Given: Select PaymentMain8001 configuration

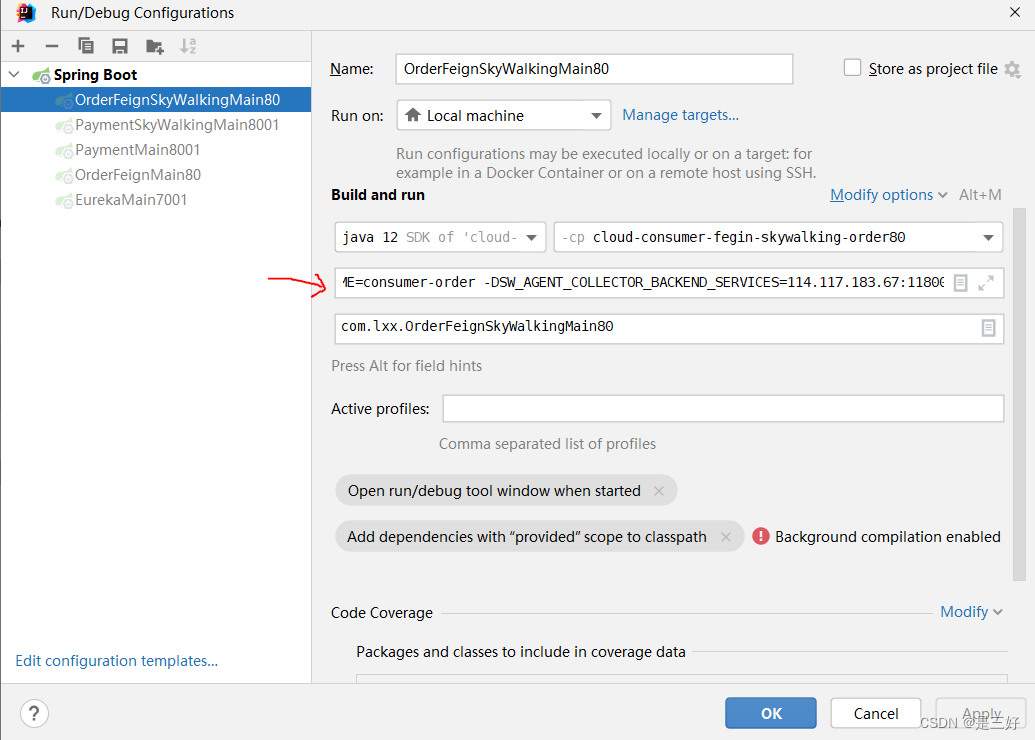Looking at the screenshot, I should (x=156, y=150).
